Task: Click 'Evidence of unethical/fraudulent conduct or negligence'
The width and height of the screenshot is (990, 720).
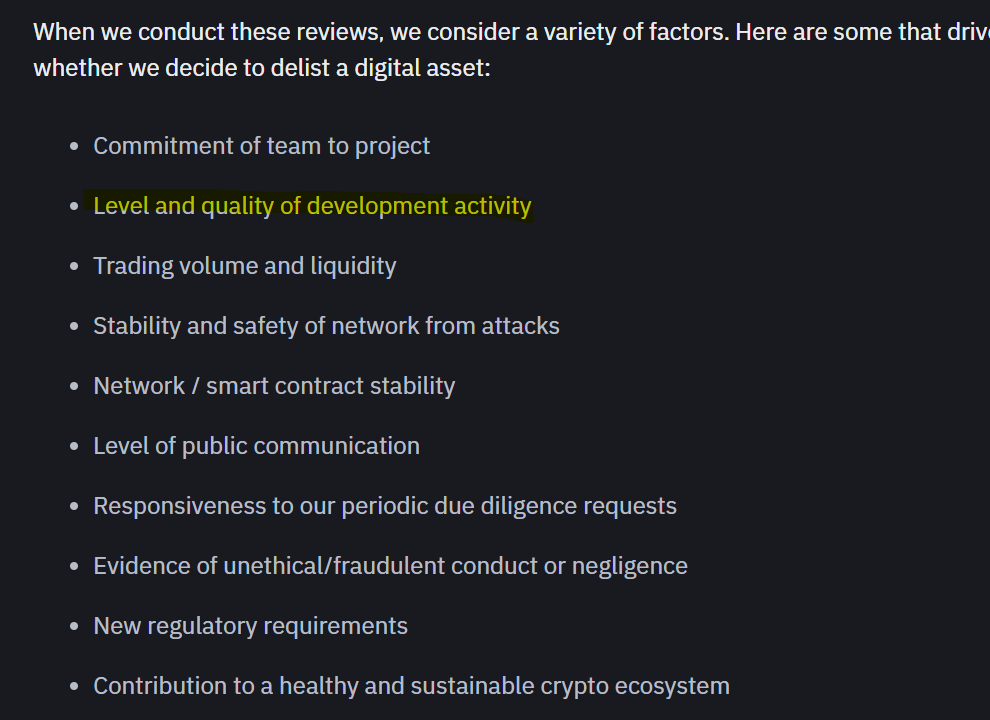Action: 390,566
